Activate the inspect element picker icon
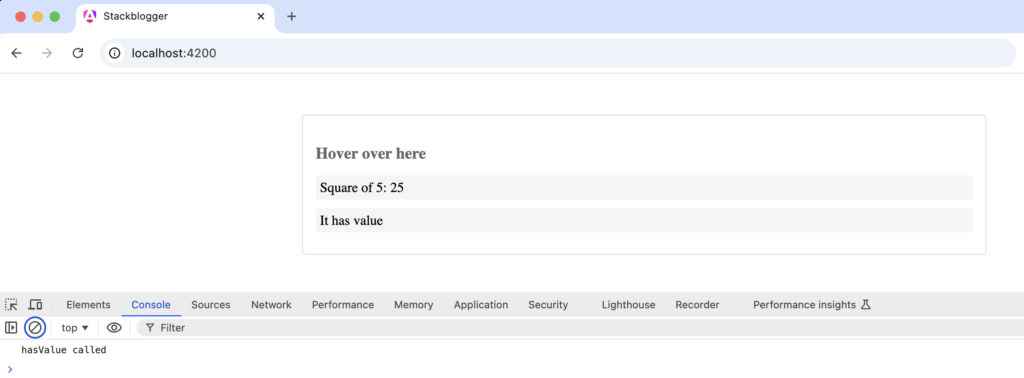1024x378 pixels. coord(11,304)
